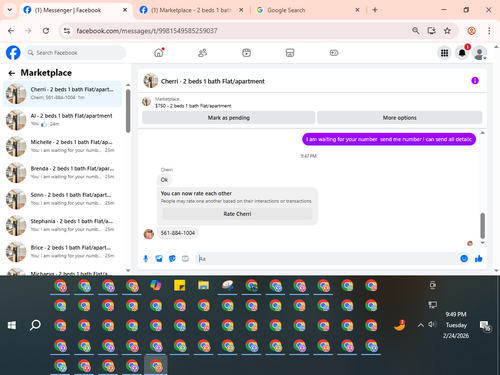Open the volume speaker in the system tray
Screen dimensions: 500x375
tap(432, 324)
